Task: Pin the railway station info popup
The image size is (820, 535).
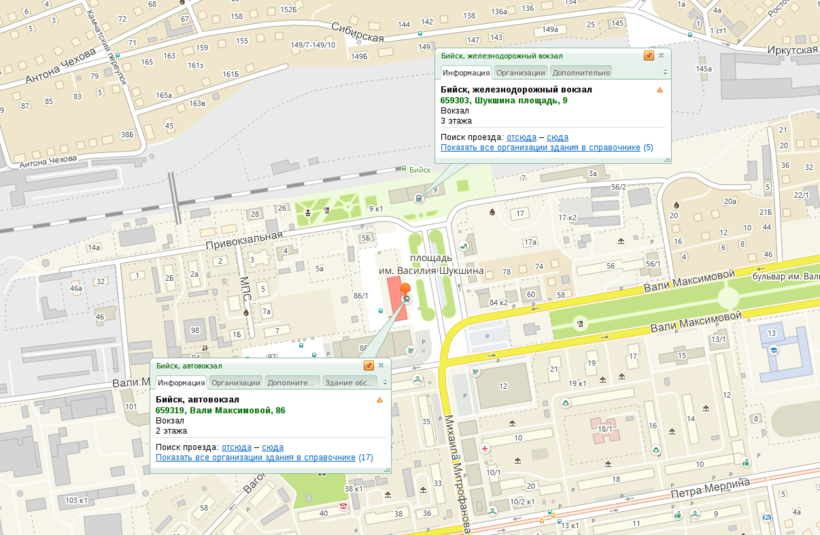Action: coord(648,56)
